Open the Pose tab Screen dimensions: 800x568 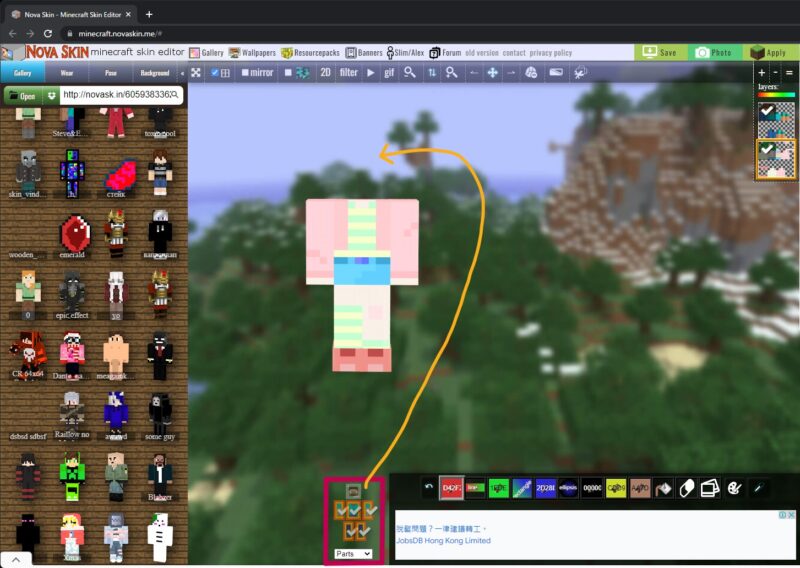coord(111,73)
